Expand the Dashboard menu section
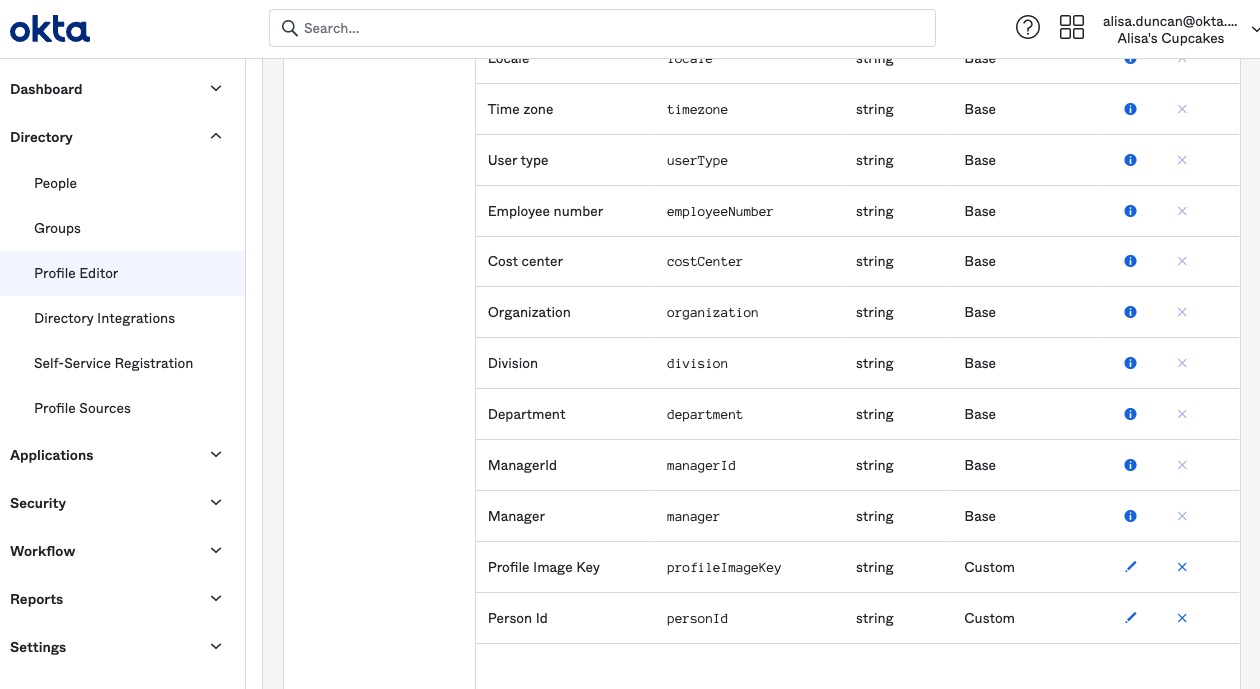The height and width of the screenshot is (689, 1260). tap(216, 89)
